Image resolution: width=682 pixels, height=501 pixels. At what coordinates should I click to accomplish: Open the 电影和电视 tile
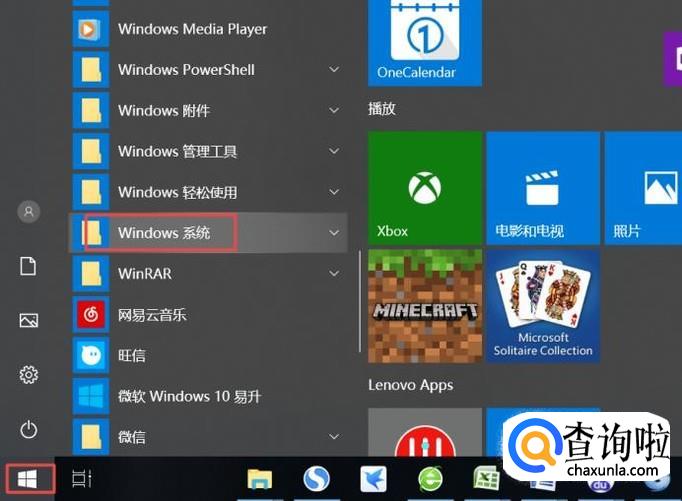(x=541, y=188)
